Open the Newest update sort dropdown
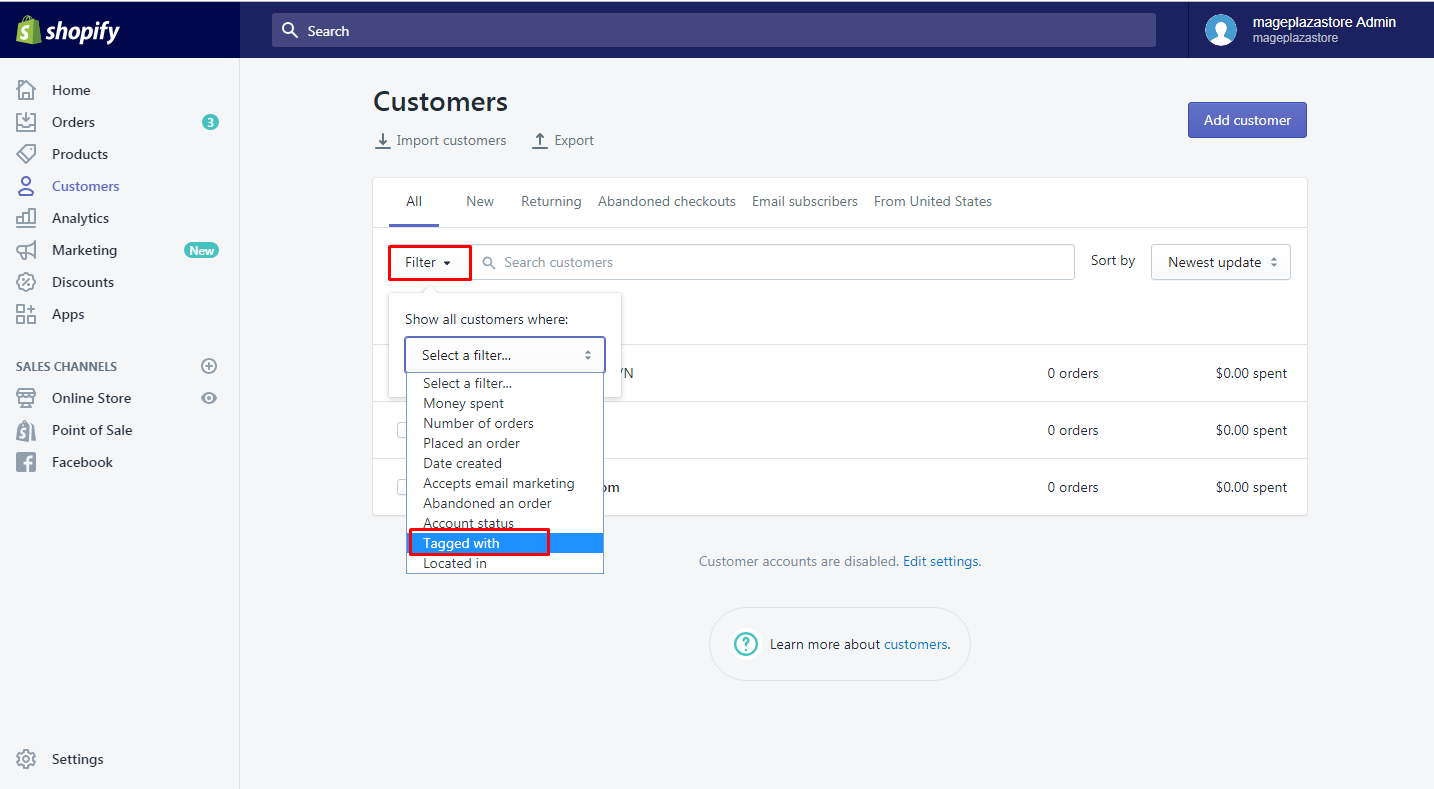The height and width of the screenshot is (789, 1434). click(1221, 262)
